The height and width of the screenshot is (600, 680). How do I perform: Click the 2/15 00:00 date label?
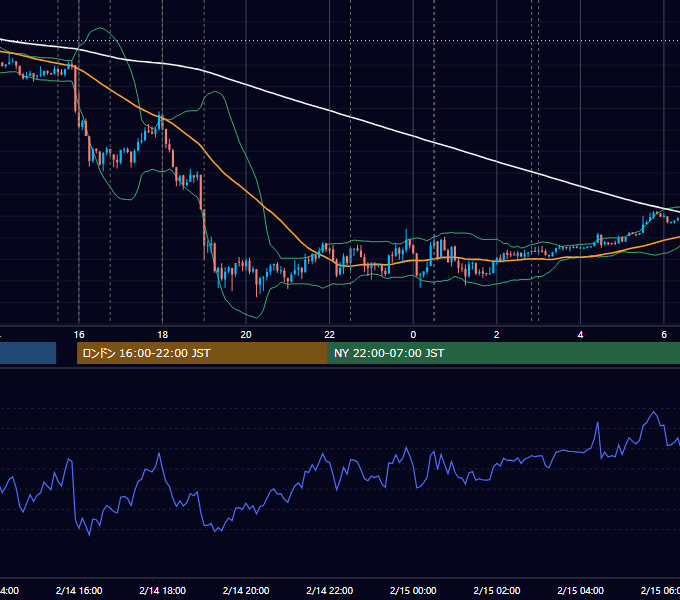tap(413, 590)
